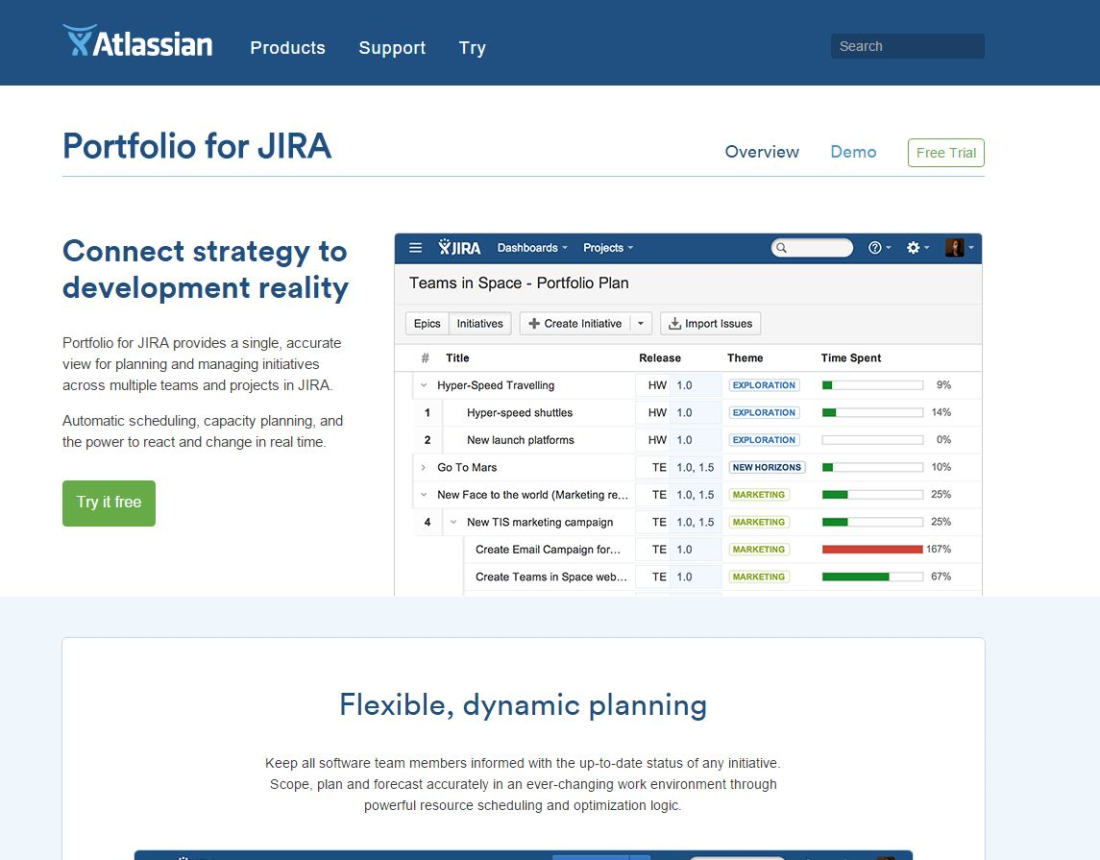The image size is (1100, 860).
Task: Click the Atlassian logo
Action: (x=138, y=41)
